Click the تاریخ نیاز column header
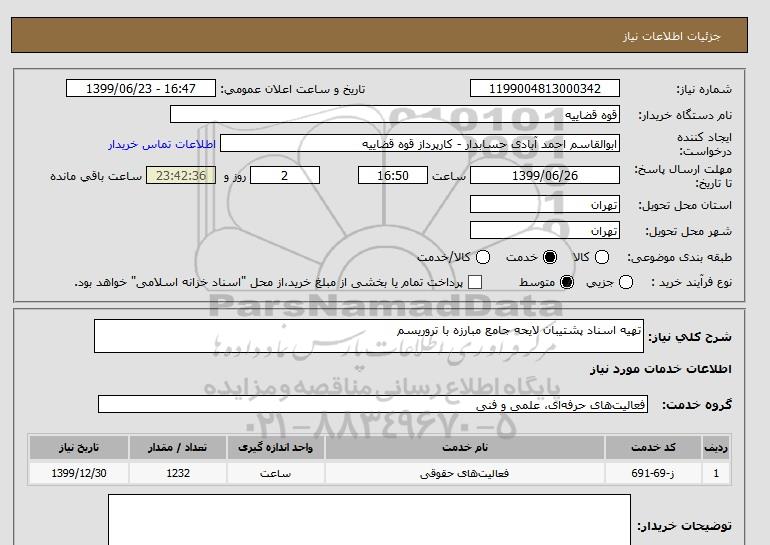The image size is (770, 545). 79,447
